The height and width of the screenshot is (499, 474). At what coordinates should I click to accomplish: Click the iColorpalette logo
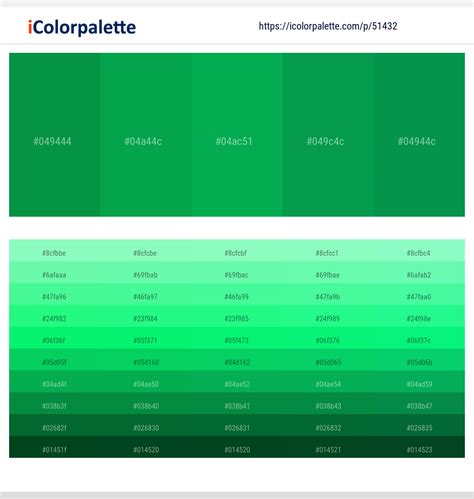(82, 27)
